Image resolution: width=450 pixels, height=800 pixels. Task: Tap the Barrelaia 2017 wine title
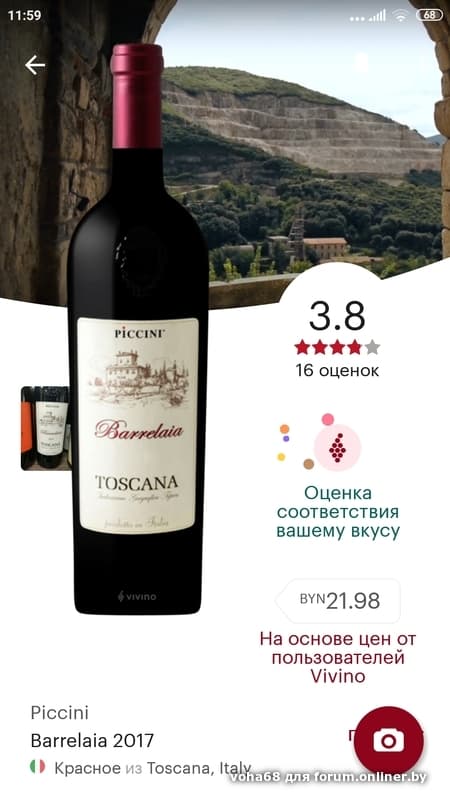point(92,740)
